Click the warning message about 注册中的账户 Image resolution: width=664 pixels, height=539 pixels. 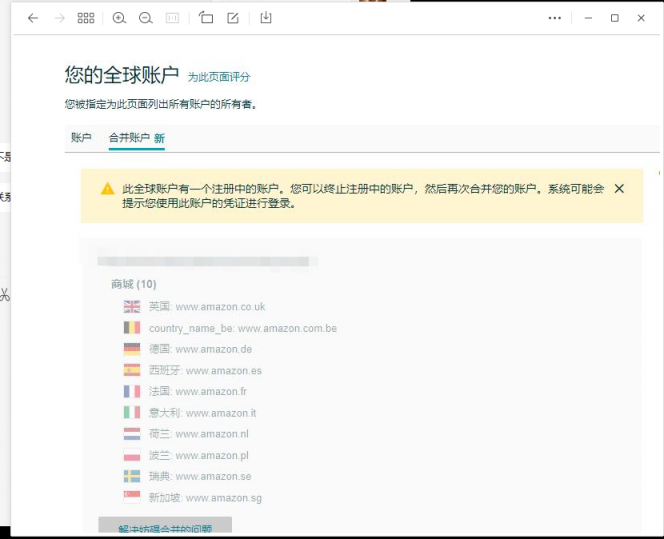[x=363, y=196]
